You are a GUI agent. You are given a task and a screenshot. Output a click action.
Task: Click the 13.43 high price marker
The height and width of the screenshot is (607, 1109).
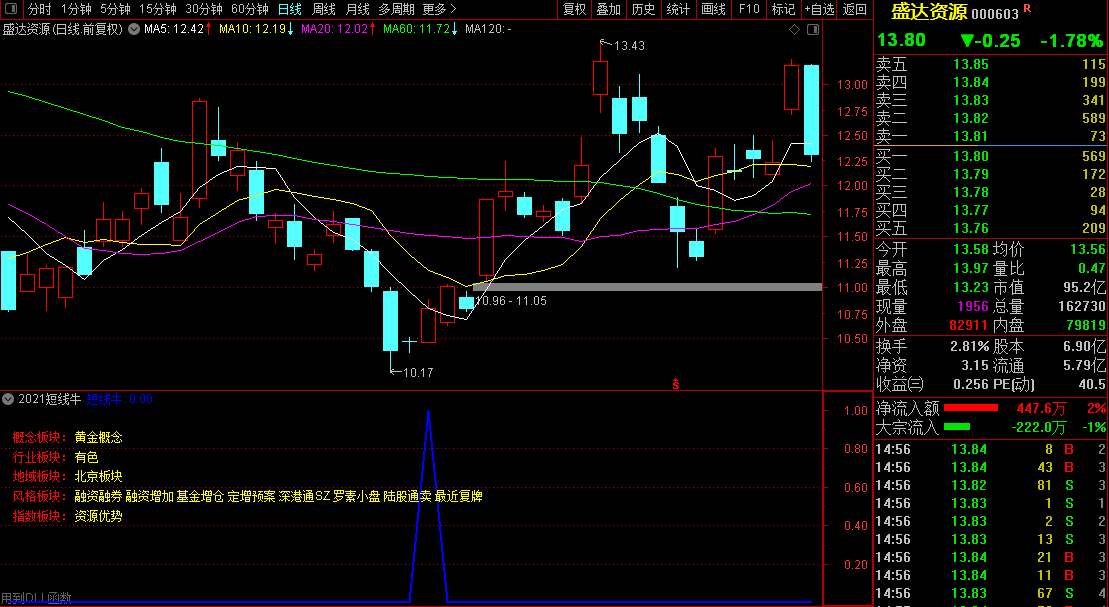coord(628,45)
